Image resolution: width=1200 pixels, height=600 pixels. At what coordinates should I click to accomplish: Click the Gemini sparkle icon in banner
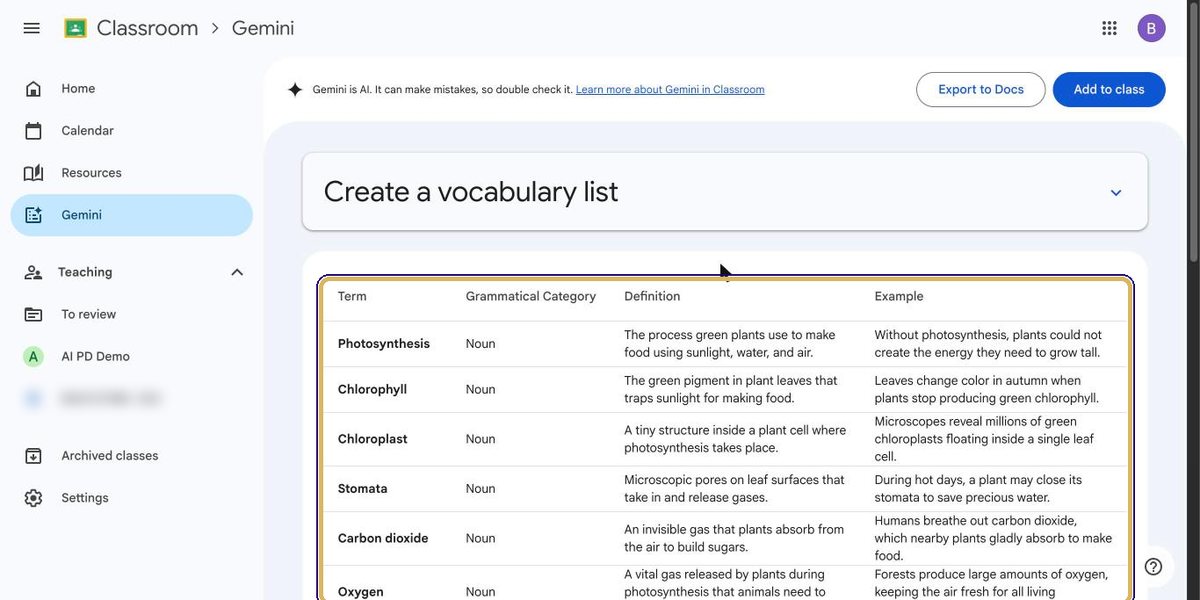(x=295, y=89)
